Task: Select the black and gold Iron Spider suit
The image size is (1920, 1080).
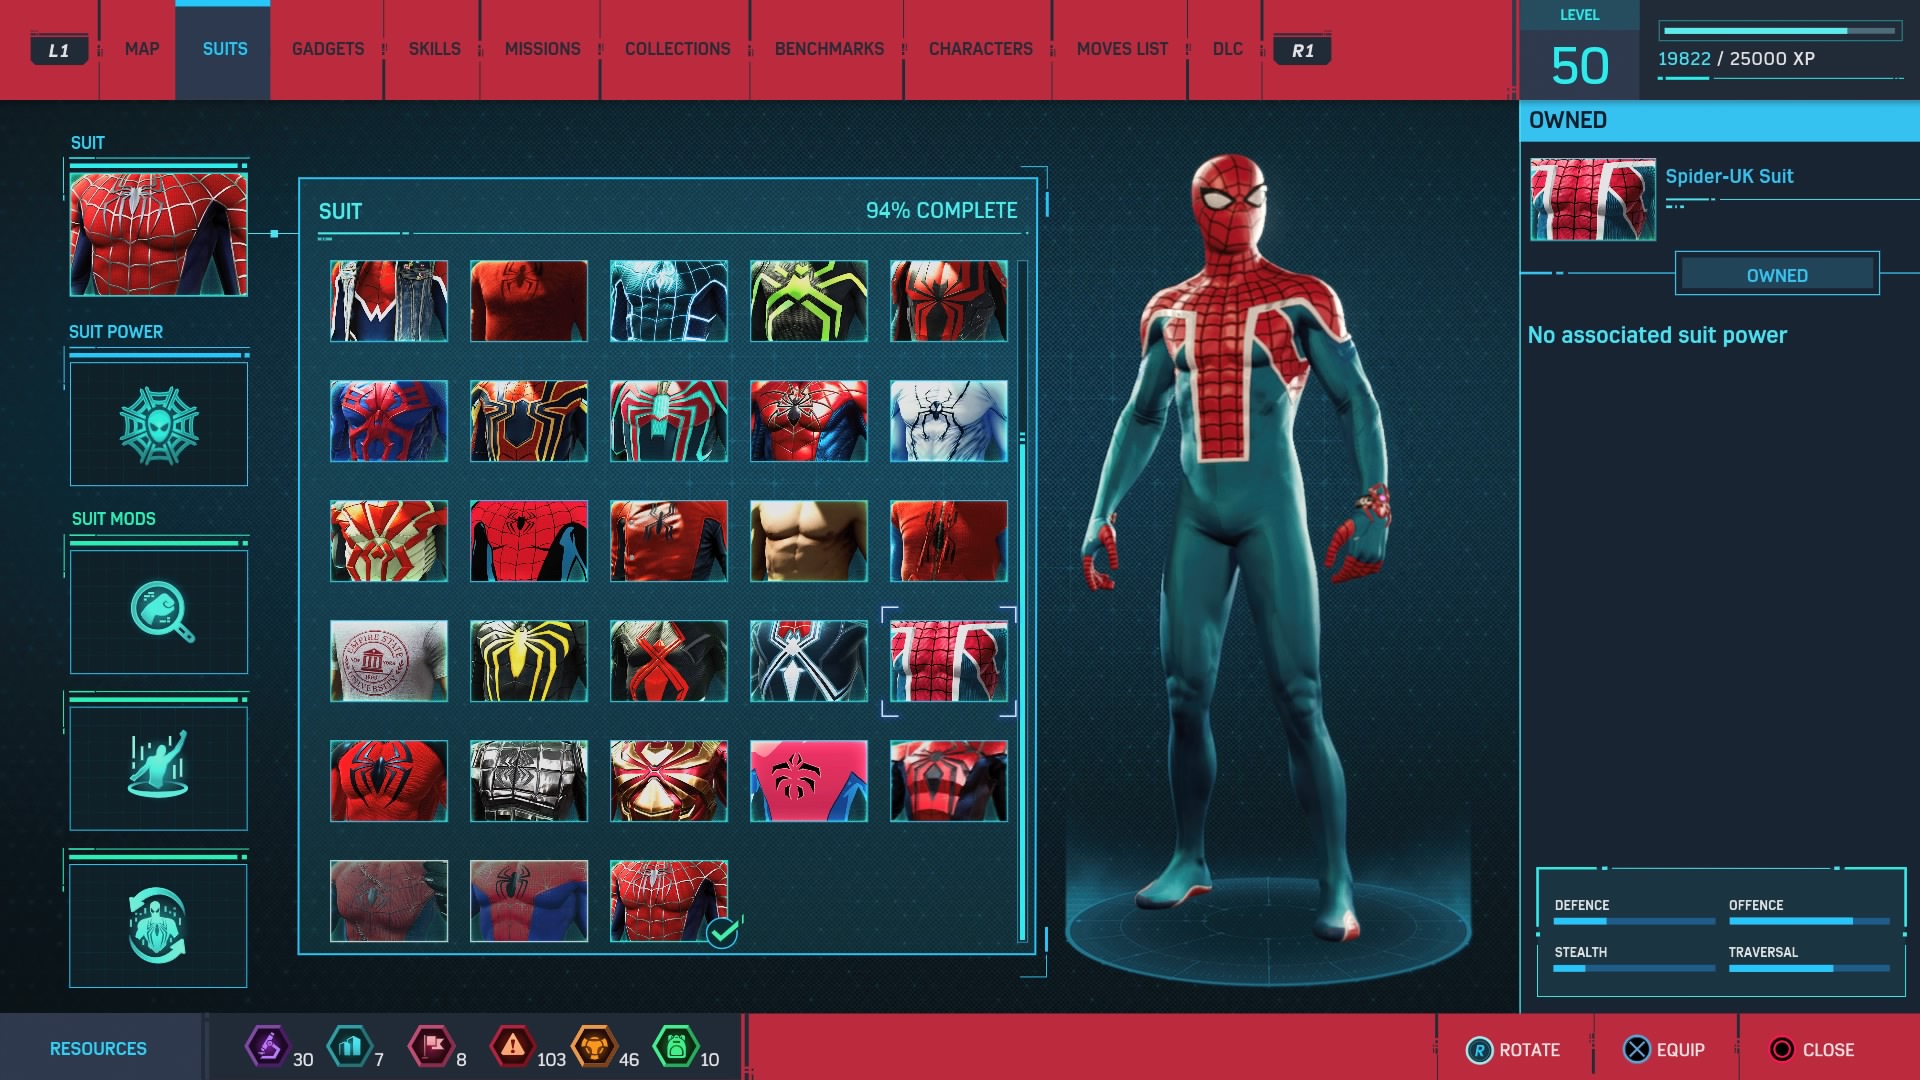Action: coord(529,421)
